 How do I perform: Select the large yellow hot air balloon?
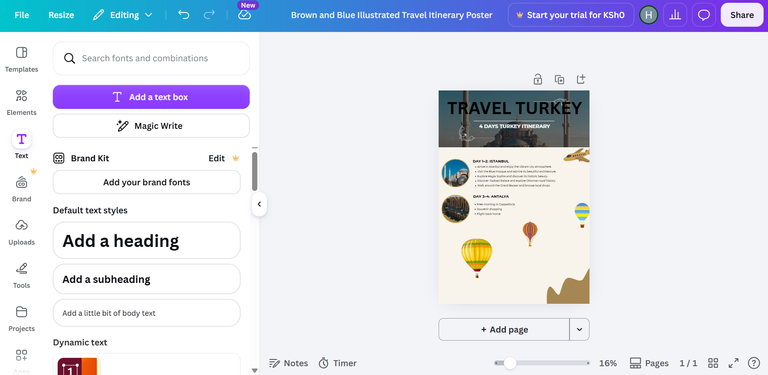click(x=477, y=258)
